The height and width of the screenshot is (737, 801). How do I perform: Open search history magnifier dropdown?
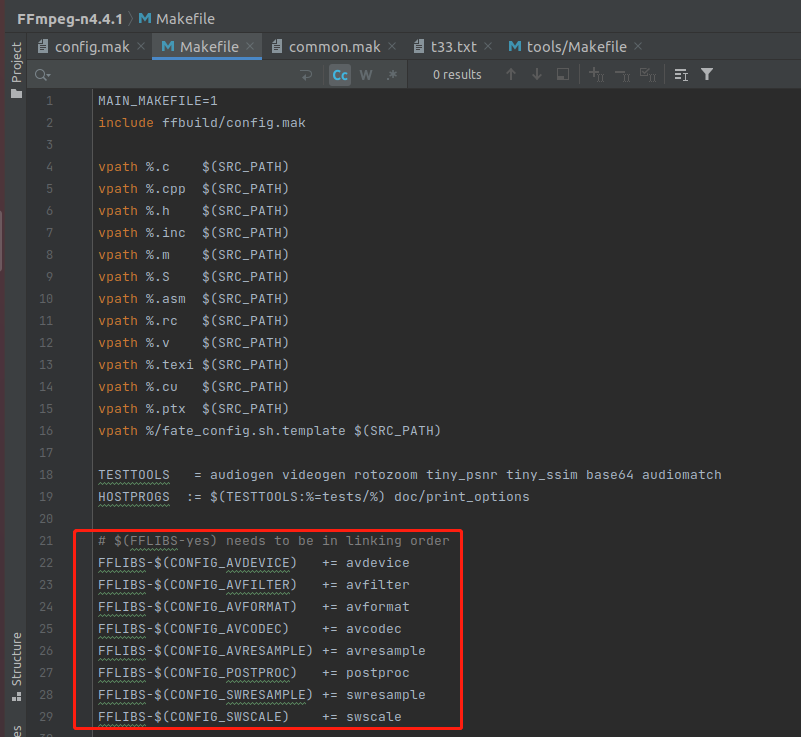pos(42,75)
